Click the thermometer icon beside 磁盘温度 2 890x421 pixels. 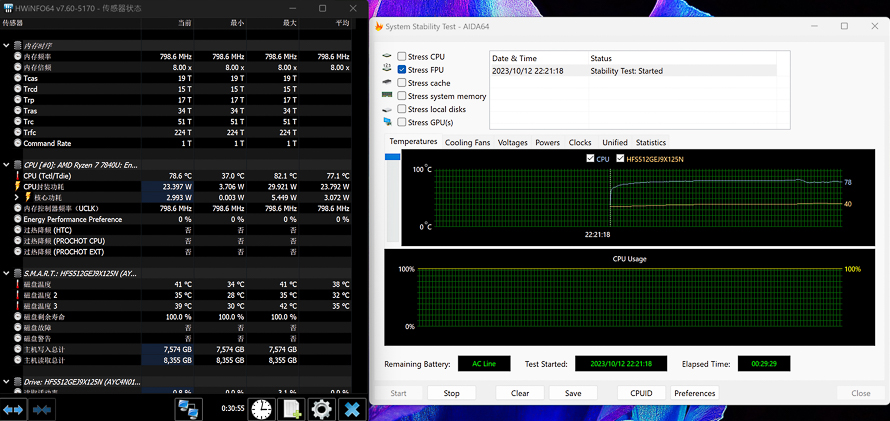pos(18,295)
